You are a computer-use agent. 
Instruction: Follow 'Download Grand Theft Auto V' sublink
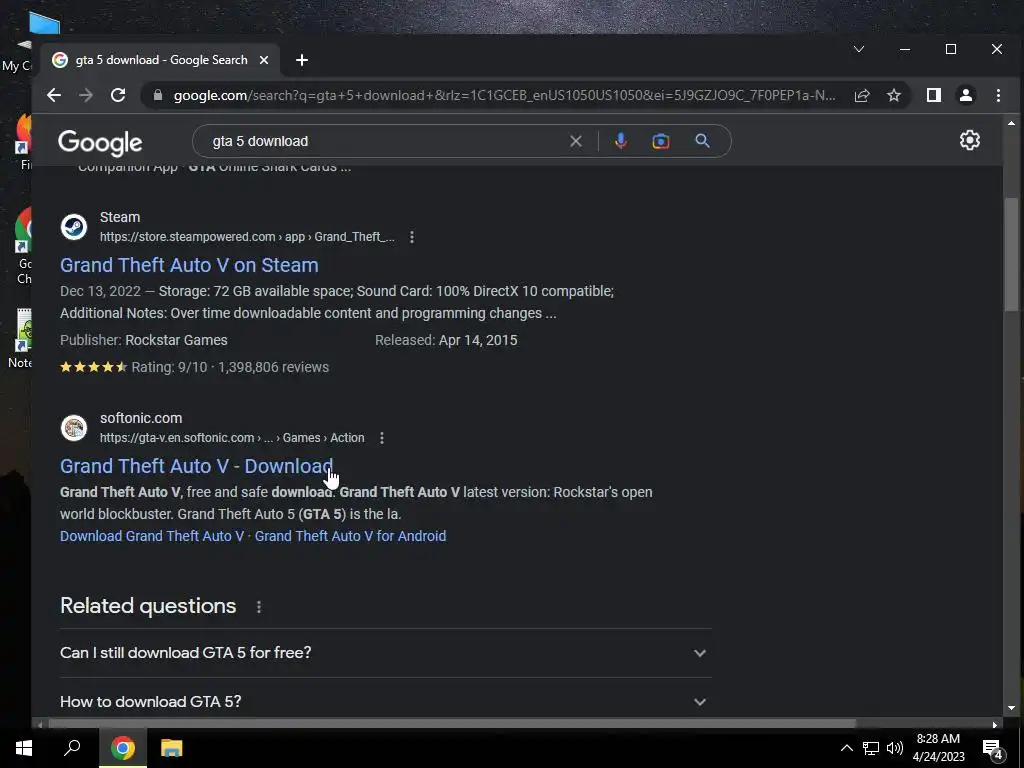[x=152, y=536]
